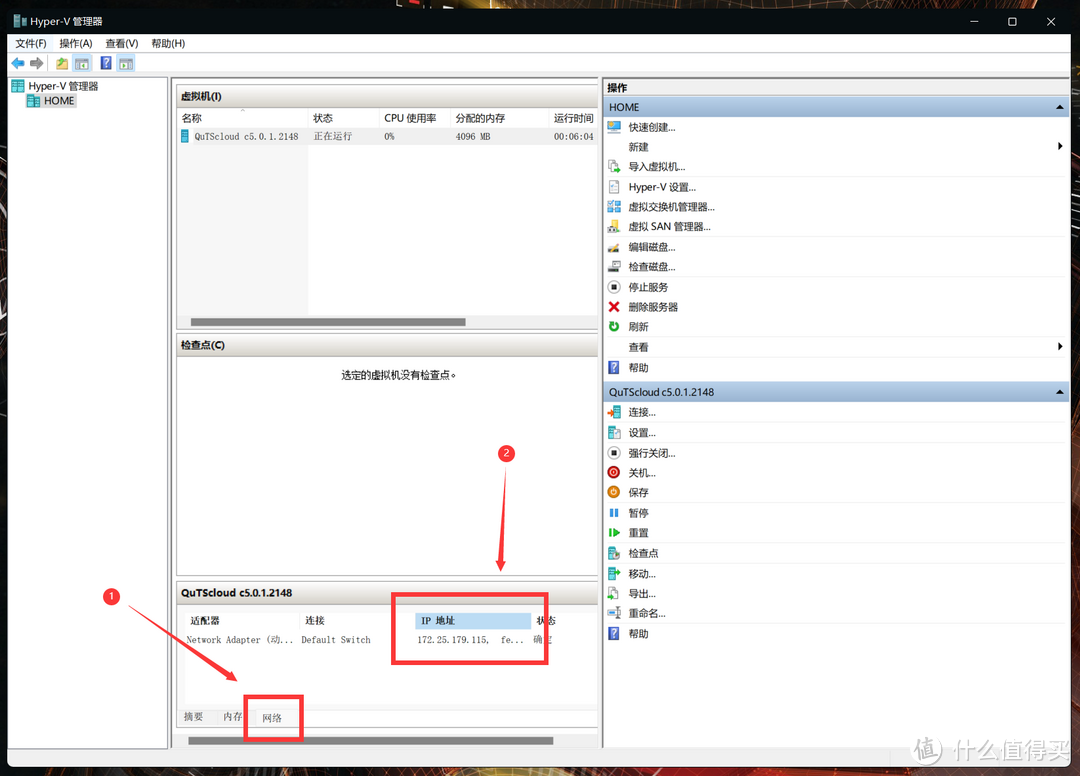Click the virtual machines list horizontal scrollbar

coord(328,322)
